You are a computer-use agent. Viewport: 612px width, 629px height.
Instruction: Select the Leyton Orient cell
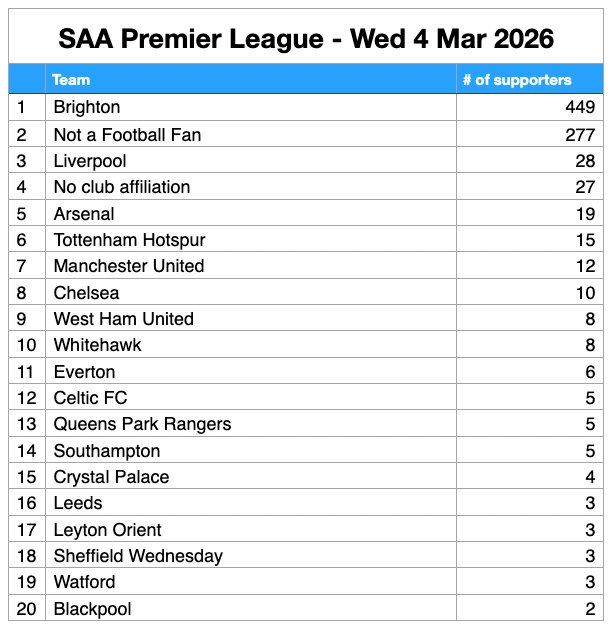pos(107,530)
